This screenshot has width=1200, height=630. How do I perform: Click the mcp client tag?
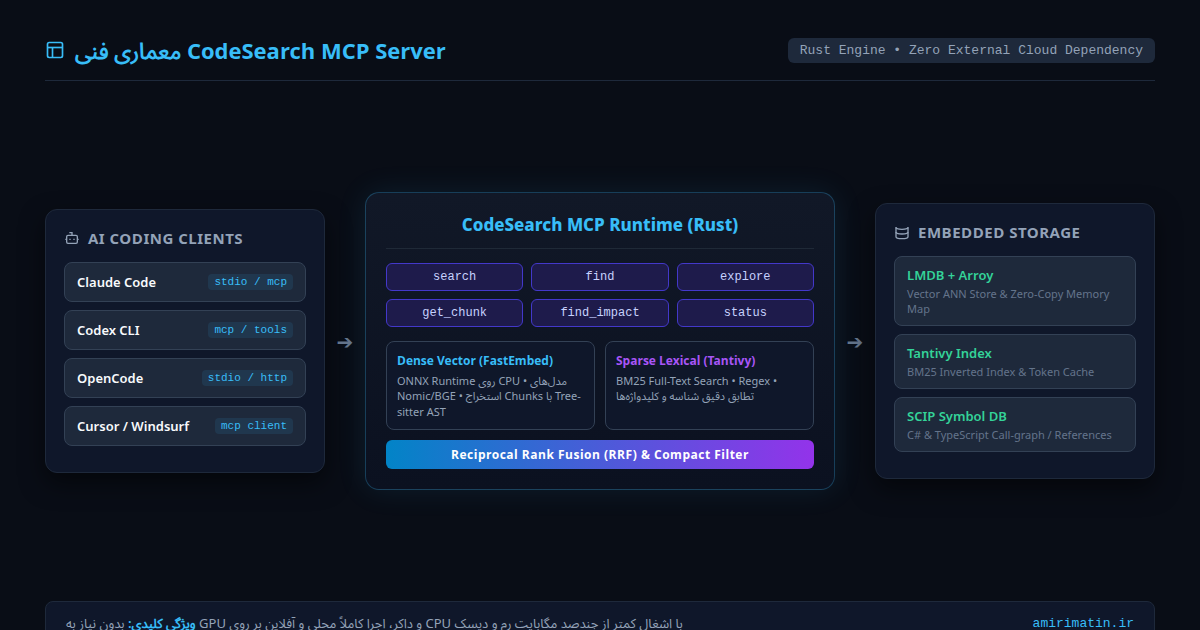tap(254, 426)
